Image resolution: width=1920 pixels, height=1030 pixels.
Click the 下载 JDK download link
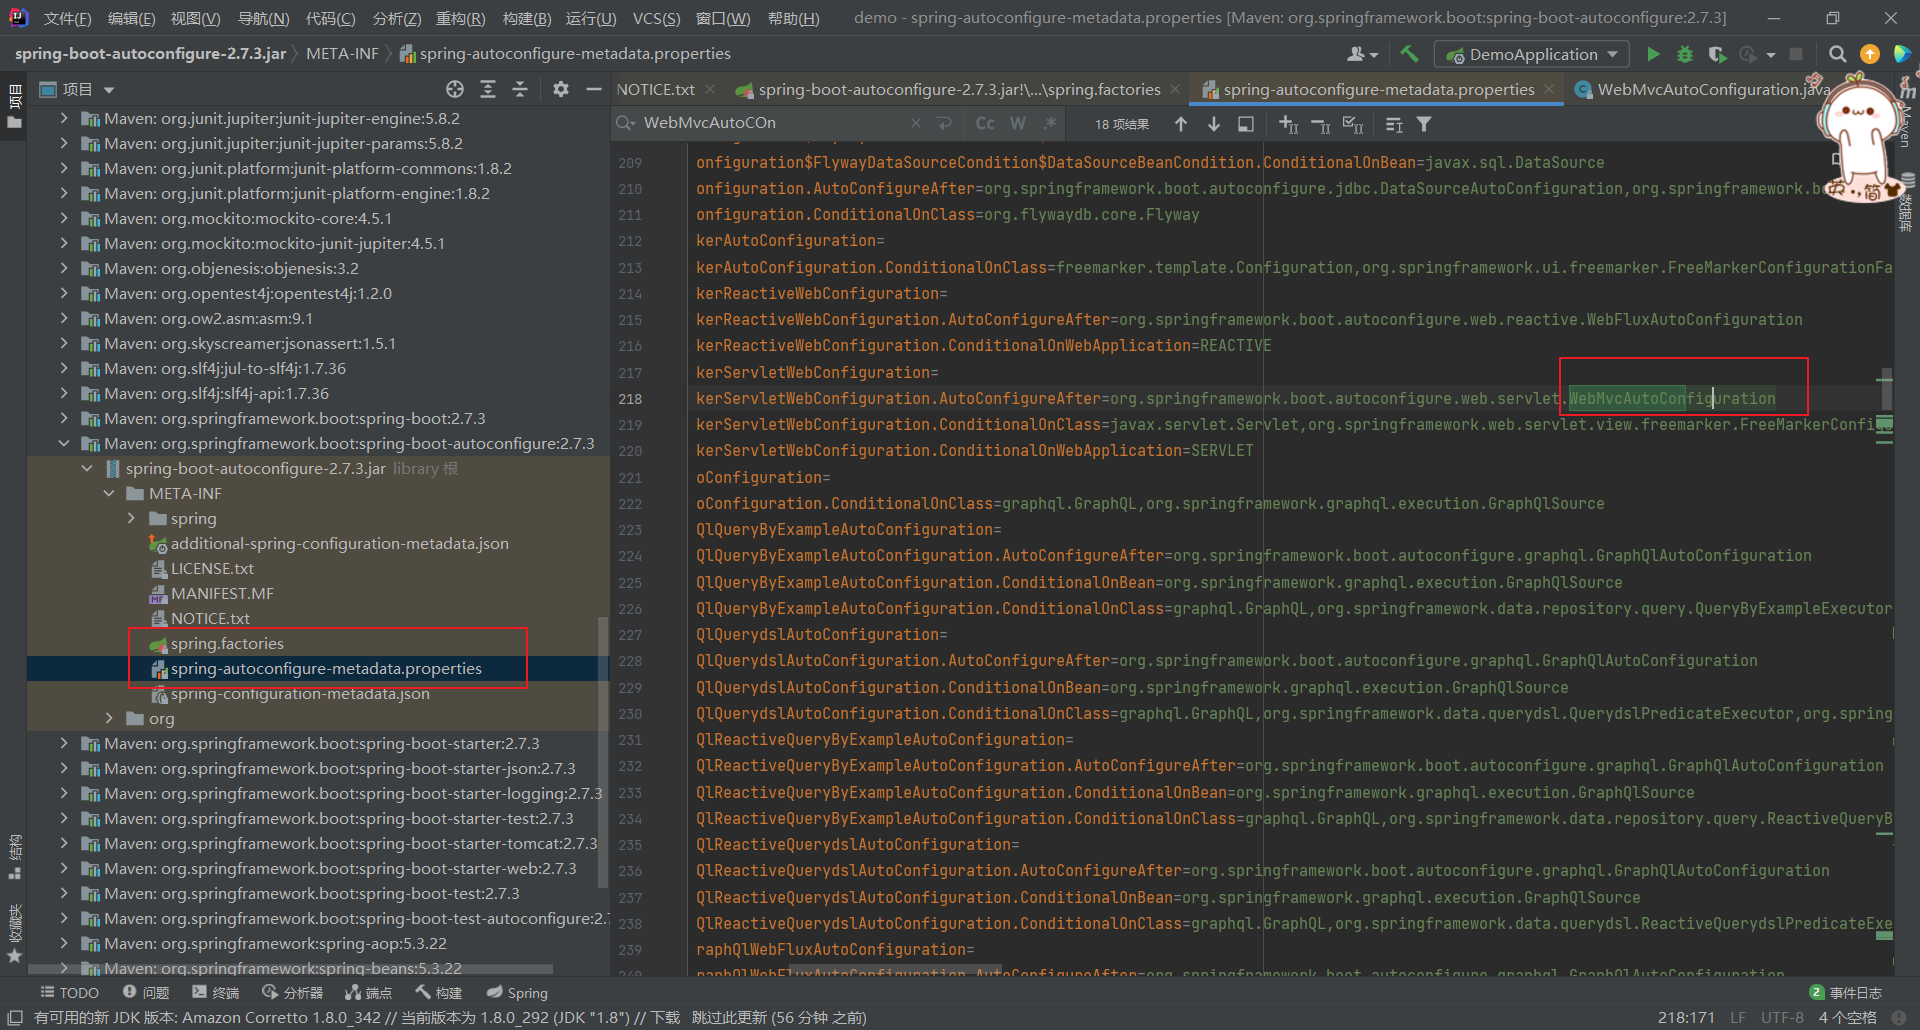coord(665,1017)
